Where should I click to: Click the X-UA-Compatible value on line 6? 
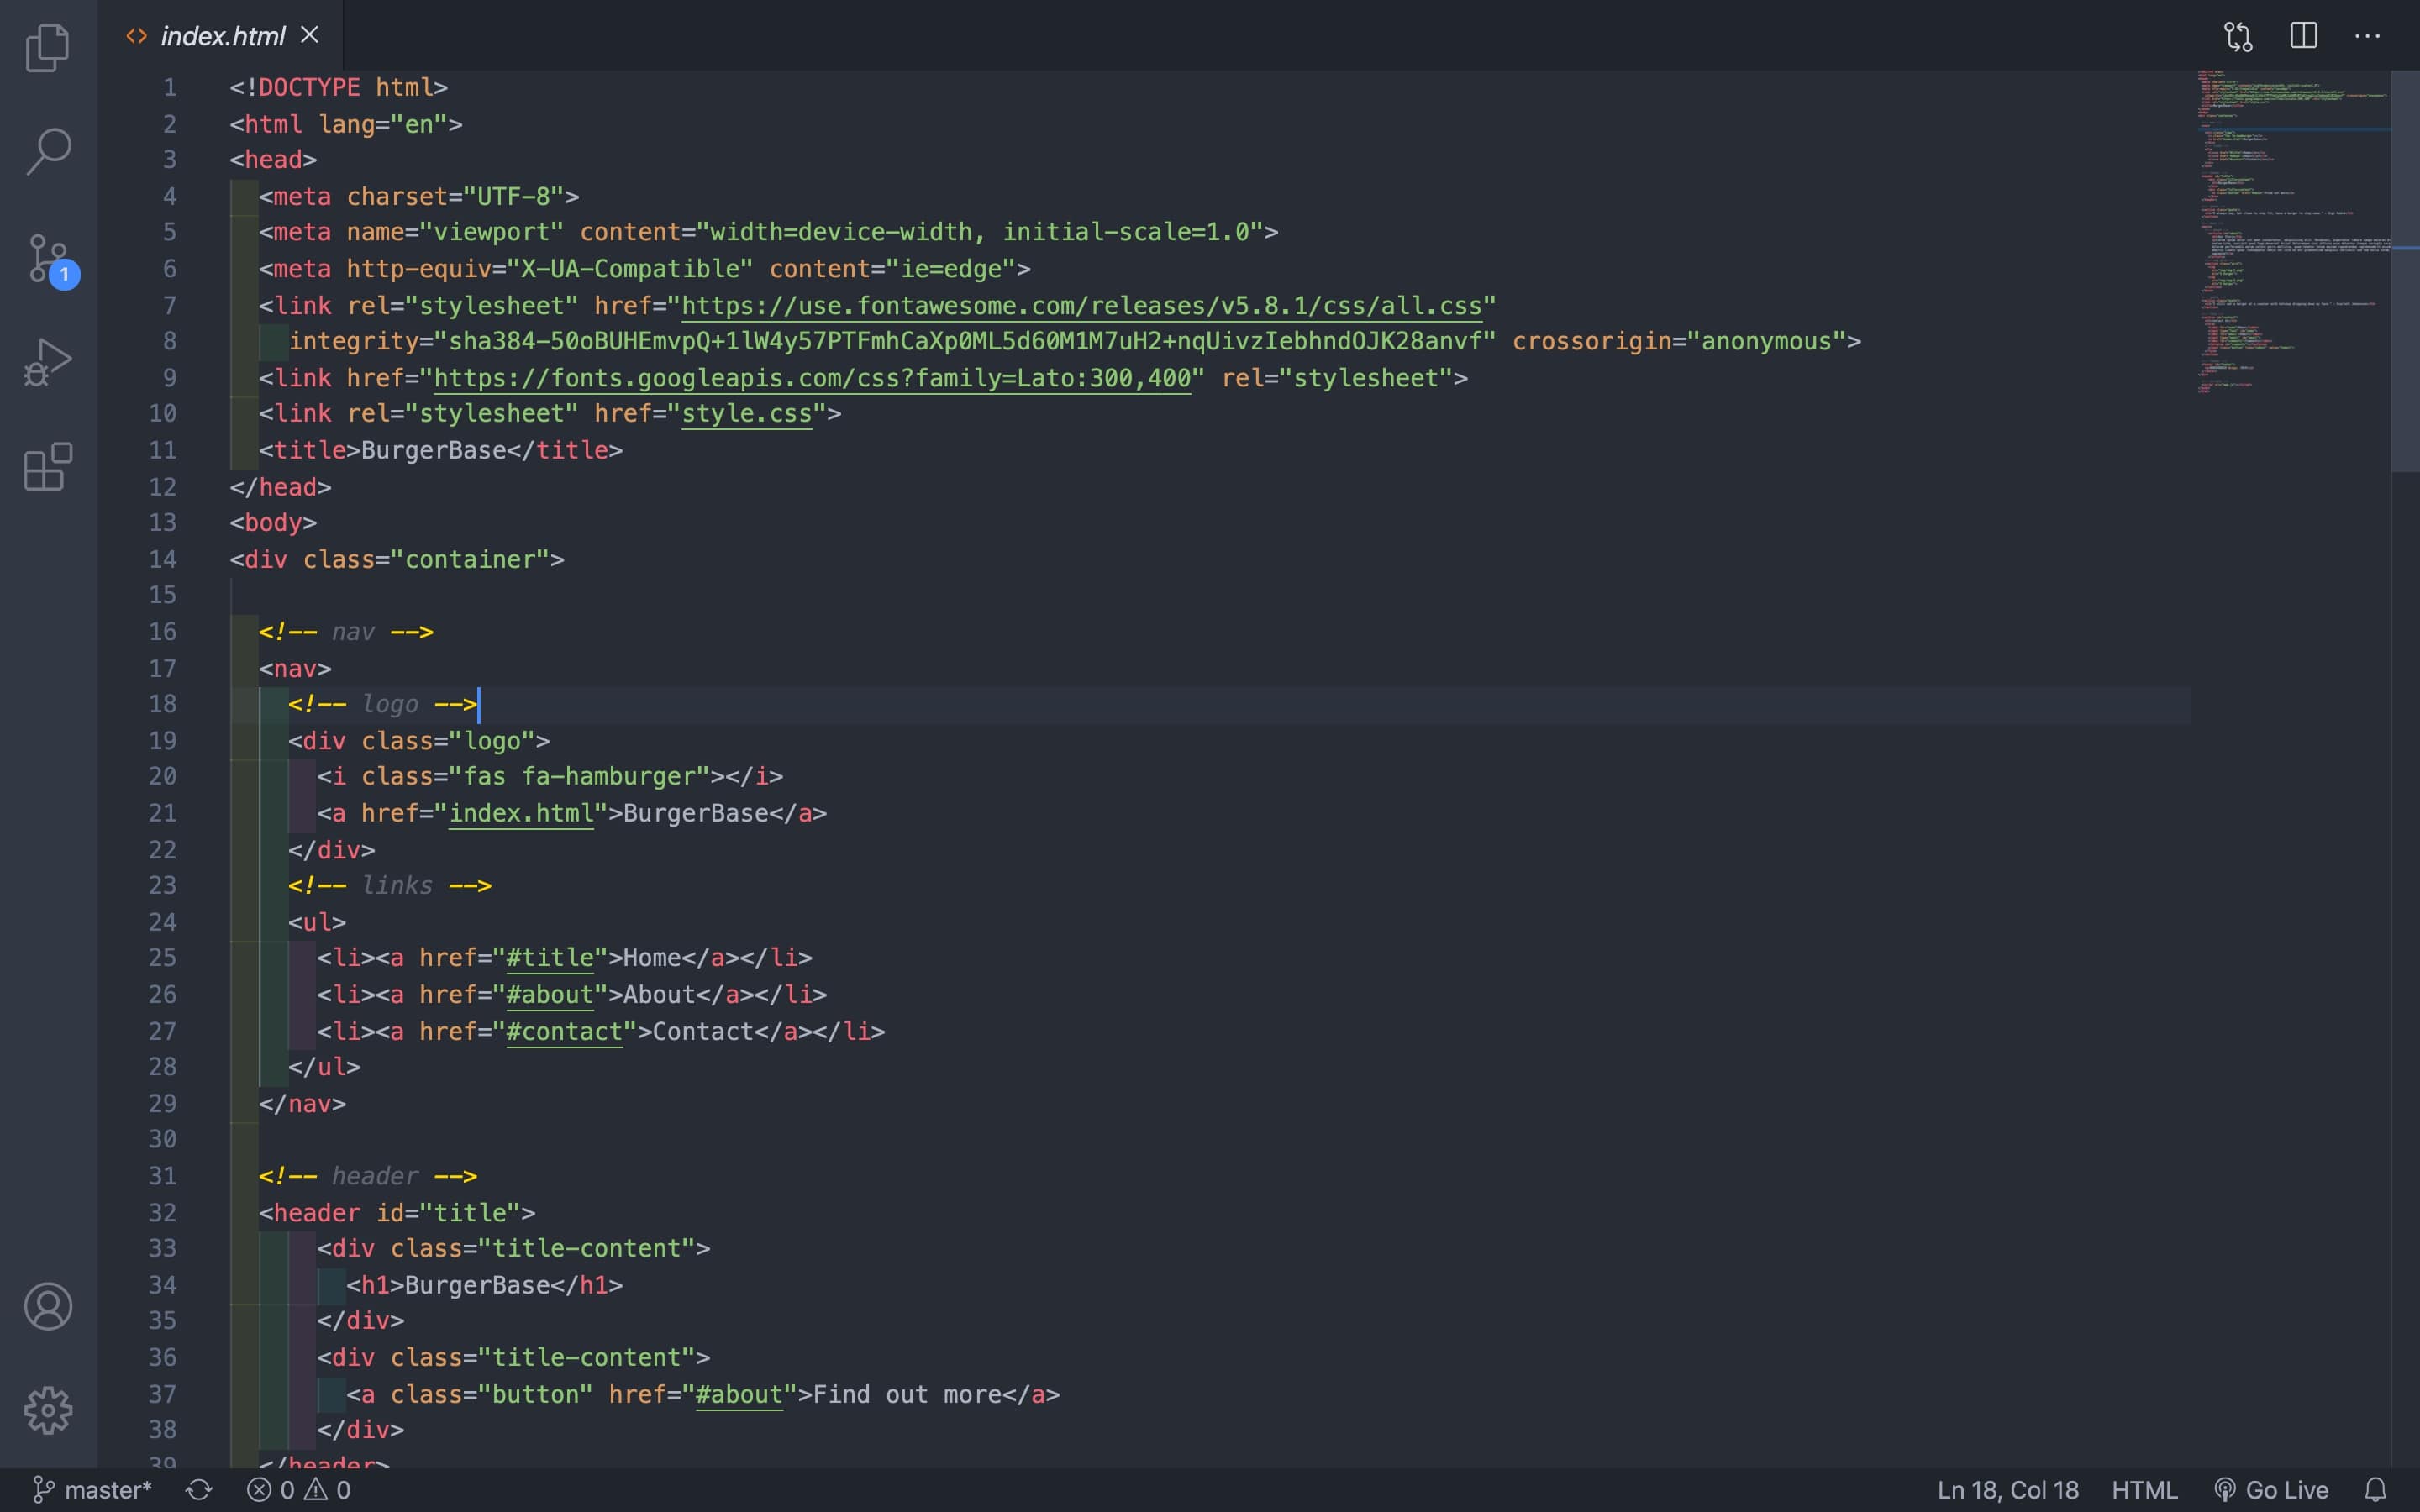630,269
